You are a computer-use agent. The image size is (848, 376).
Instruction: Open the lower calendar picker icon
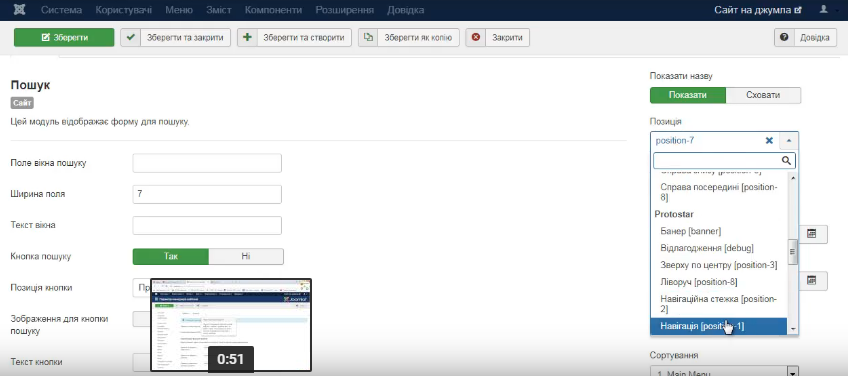pos(811,280)
